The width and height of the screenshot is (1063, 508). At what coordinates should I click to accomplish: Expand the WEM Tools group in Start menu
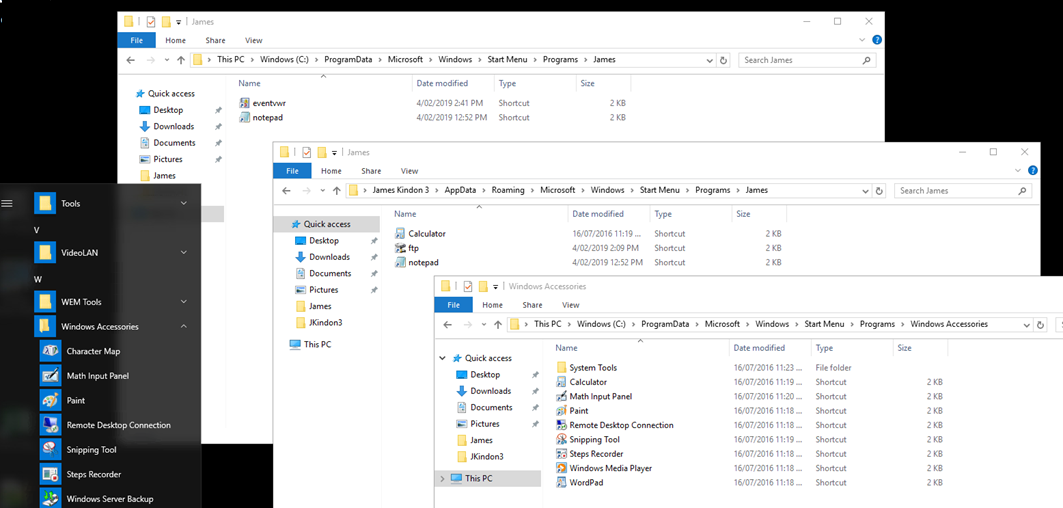pyautogui.click(x=184, y=302)
